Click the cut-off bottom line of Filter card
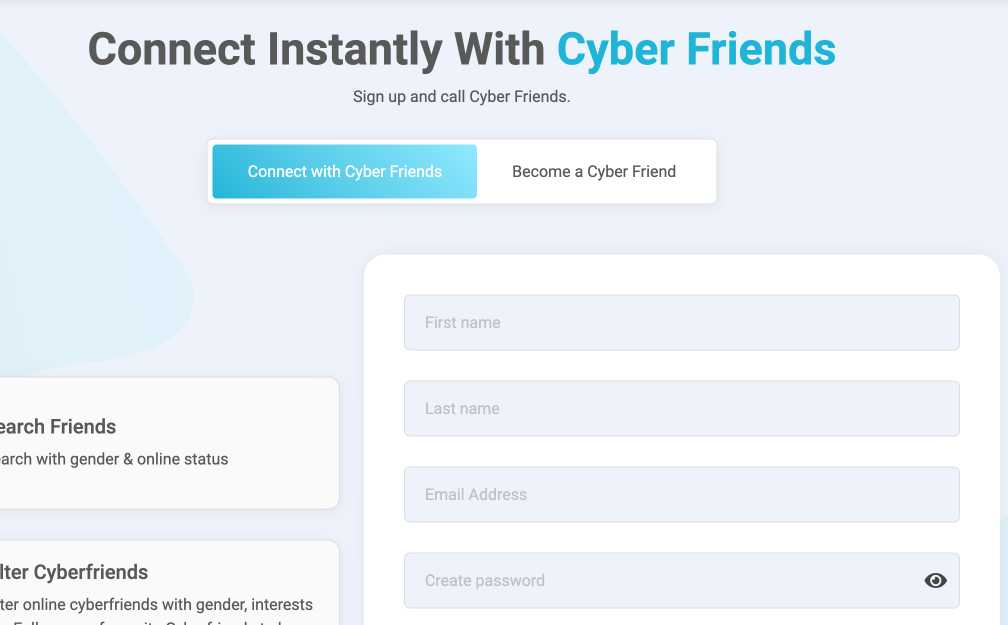 150,622
